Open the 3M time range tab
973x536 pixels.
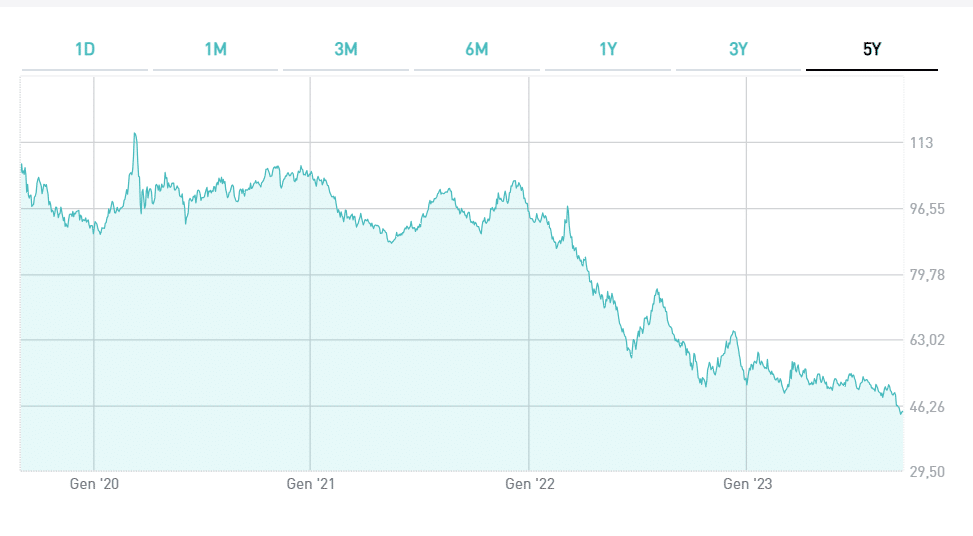346,49
